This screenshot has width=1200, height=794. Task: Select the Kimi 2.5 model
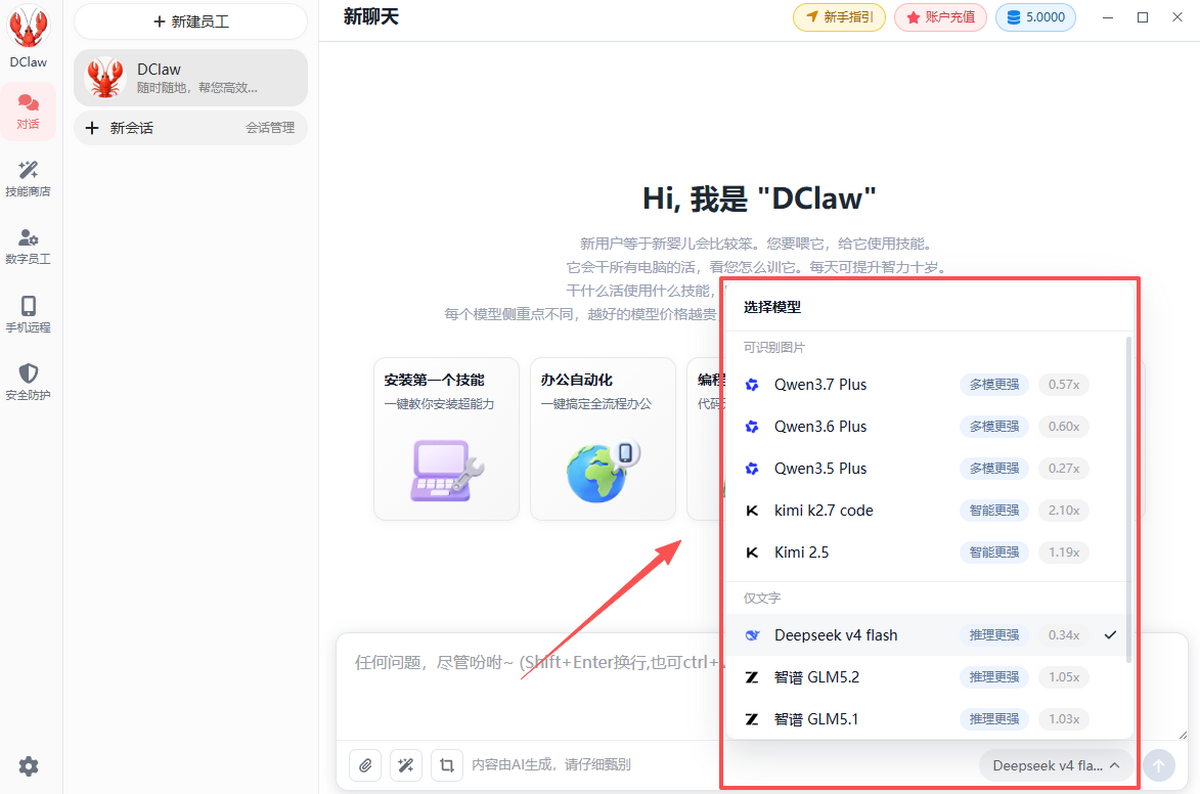[x=925, y=552]
